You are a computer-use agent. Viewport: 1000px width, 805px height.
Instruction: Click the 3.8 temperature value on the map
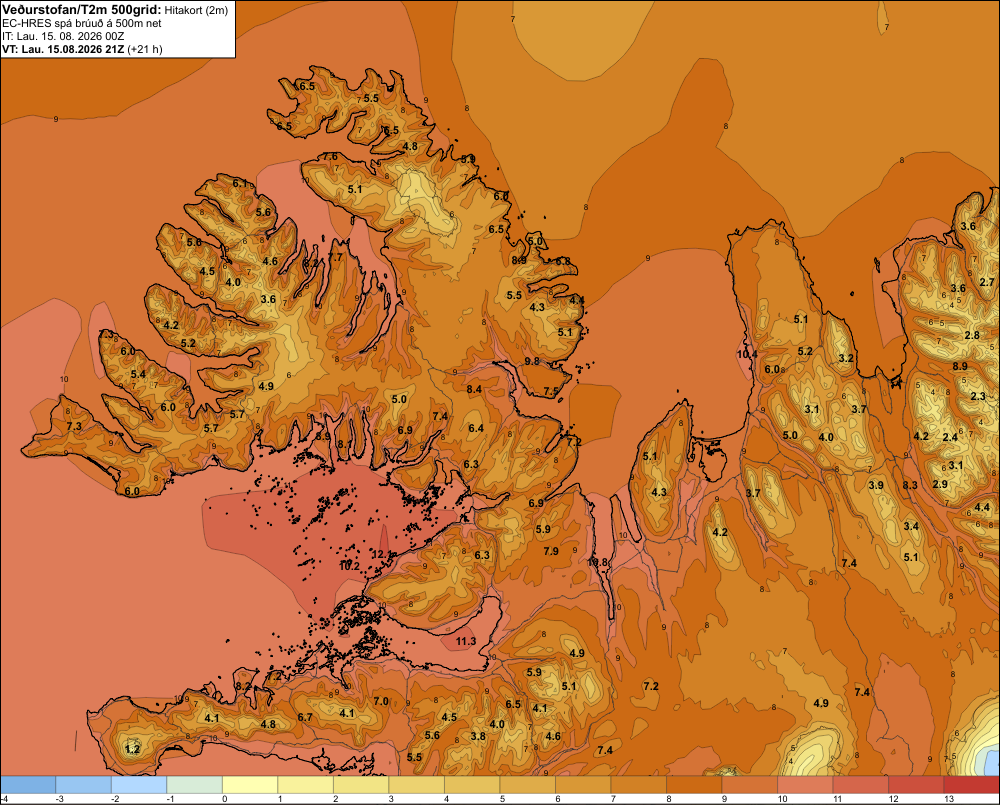(478, 736)
